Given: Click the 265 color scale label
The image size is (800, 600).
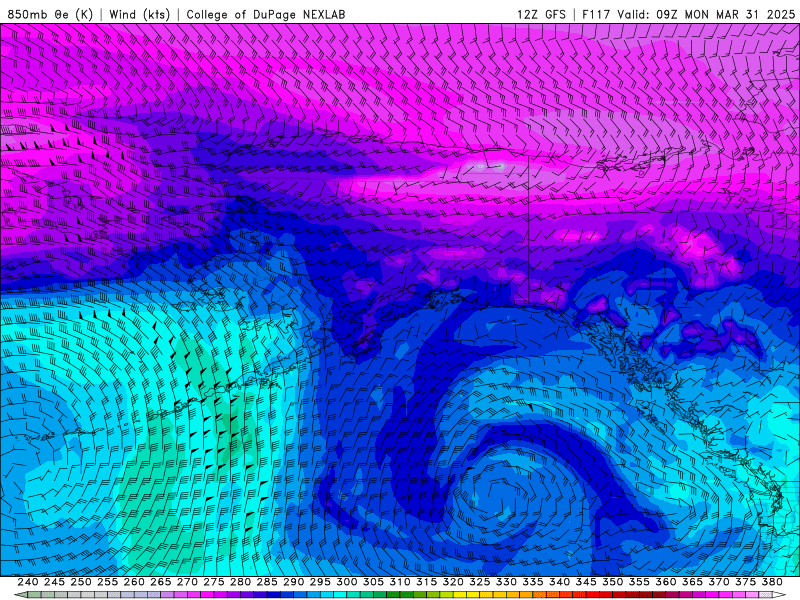Looking at the screenshot, I should click(x=160, y=582).
